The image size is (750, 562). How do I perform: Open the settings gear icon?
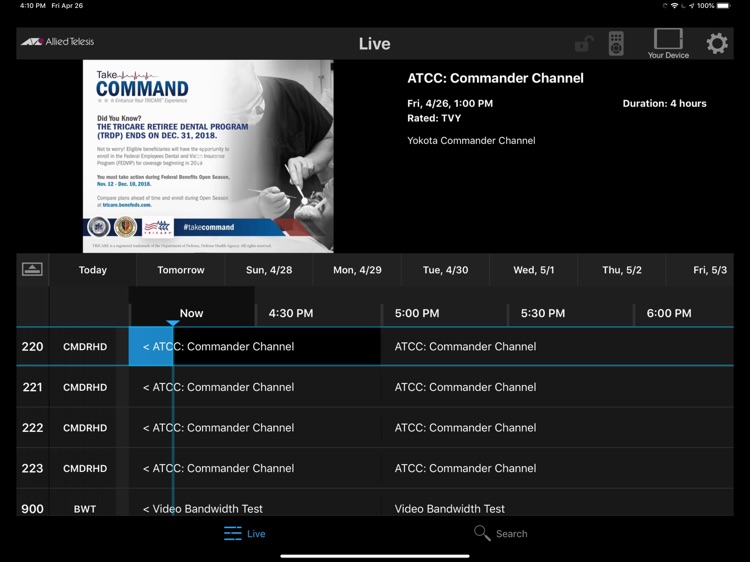[x=717, y=44]
